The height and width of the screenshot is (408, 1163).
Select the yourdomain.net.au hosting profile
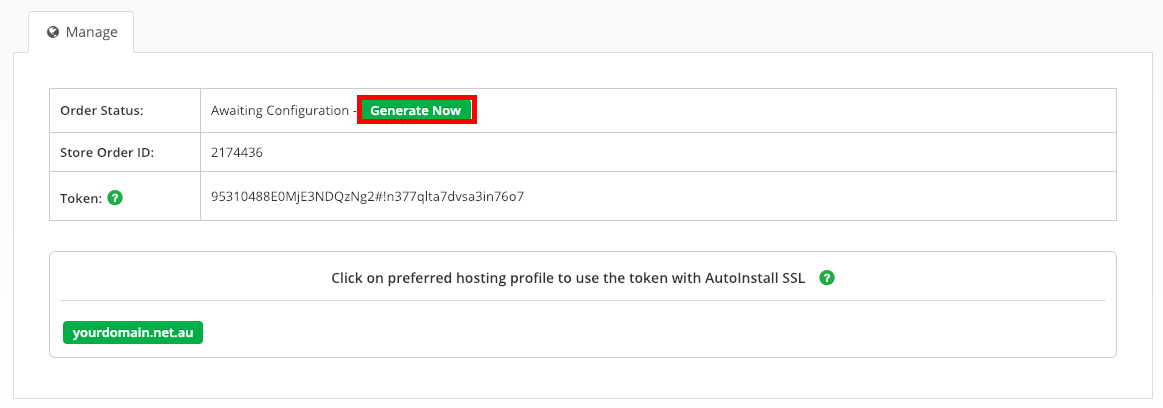pyautogui.click(x=133, y=332)
